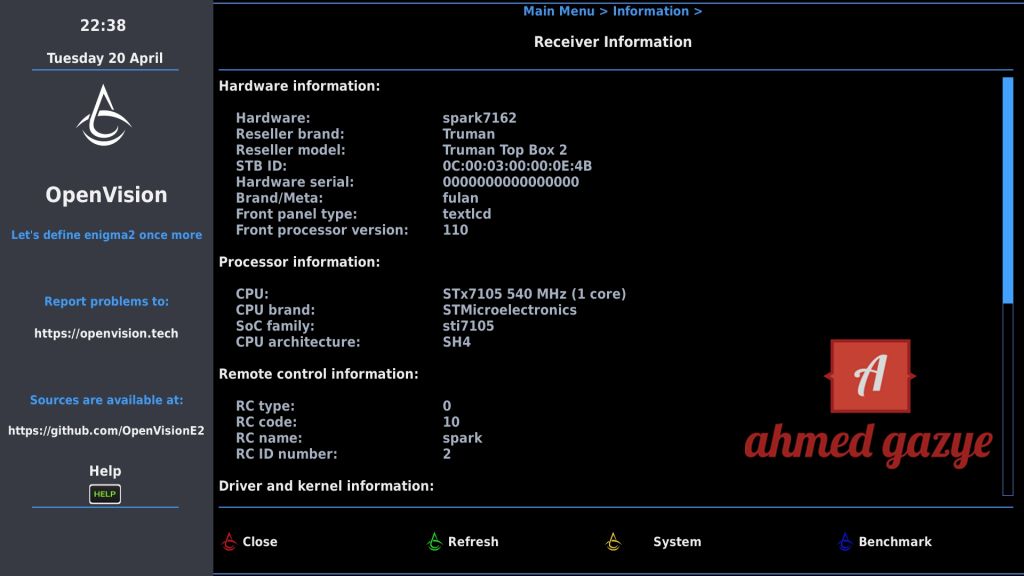This screenshot has height=576, width=1024.
Task: Click the OpenVision logo in sidebar
Action: click(104, 116)
